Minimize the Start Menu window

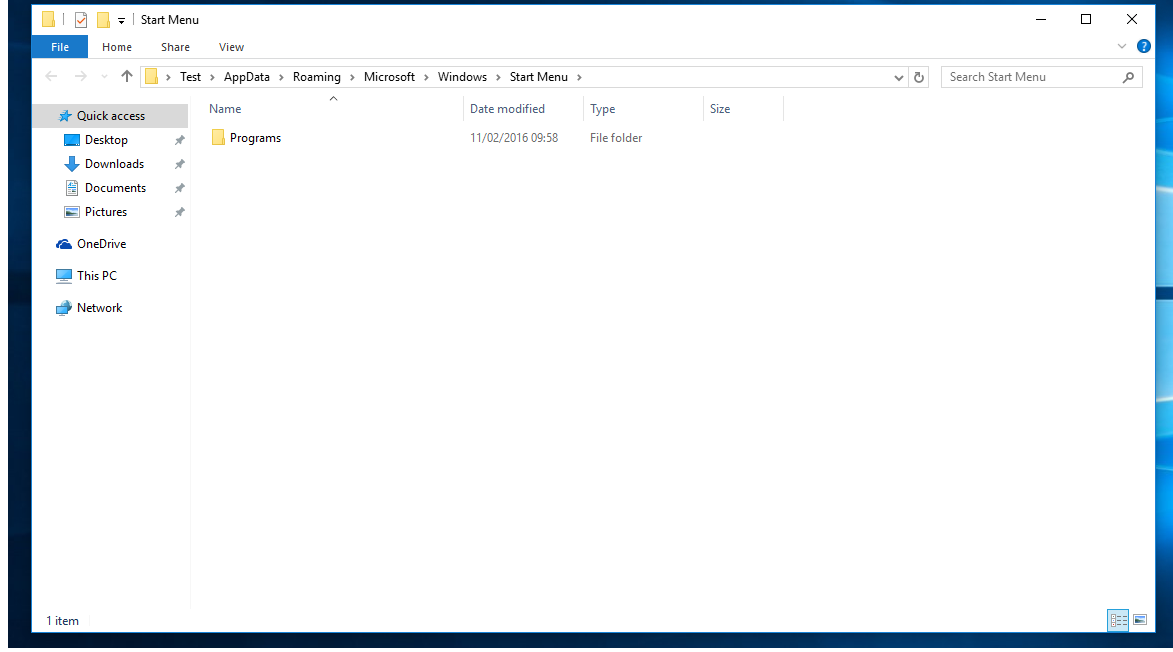tap(1041, 19)
